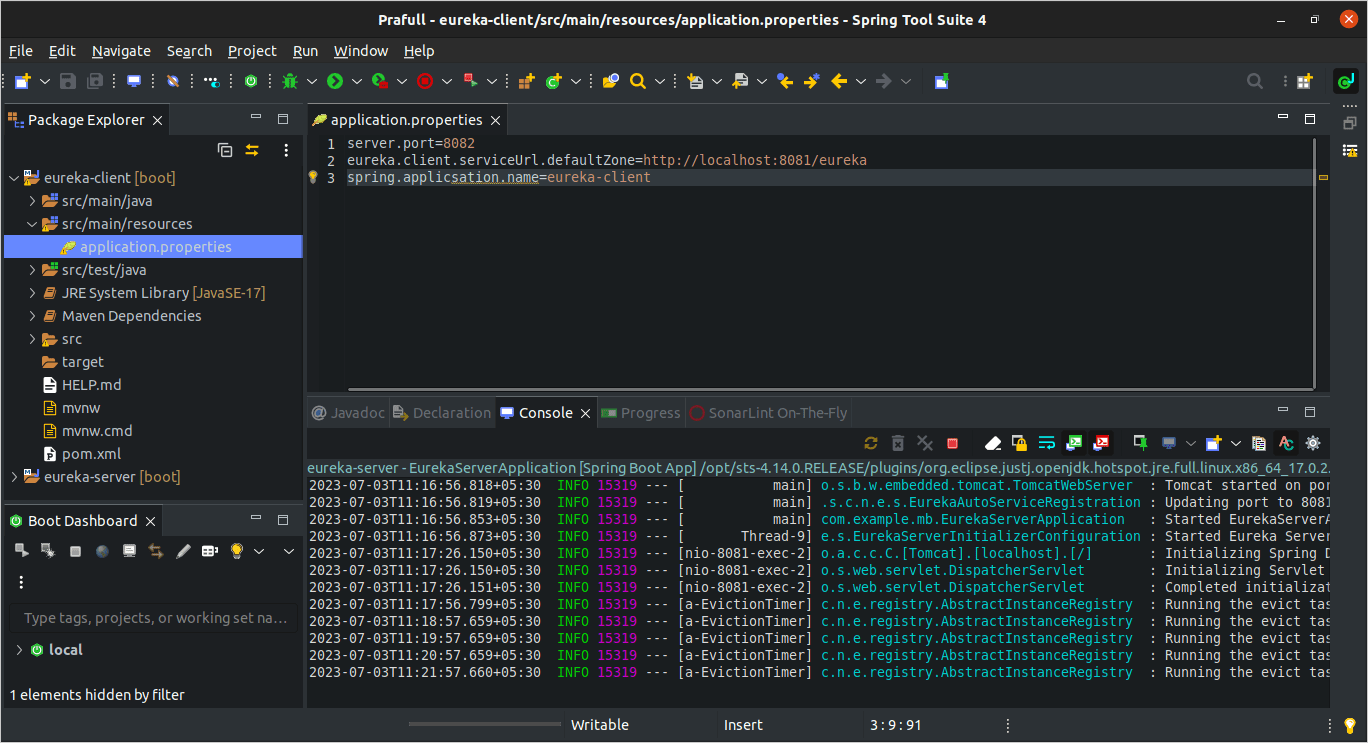This screenshot has width=1368, height=743.
Task: Click the green Debug bug icon
Action: coord(290,81)
